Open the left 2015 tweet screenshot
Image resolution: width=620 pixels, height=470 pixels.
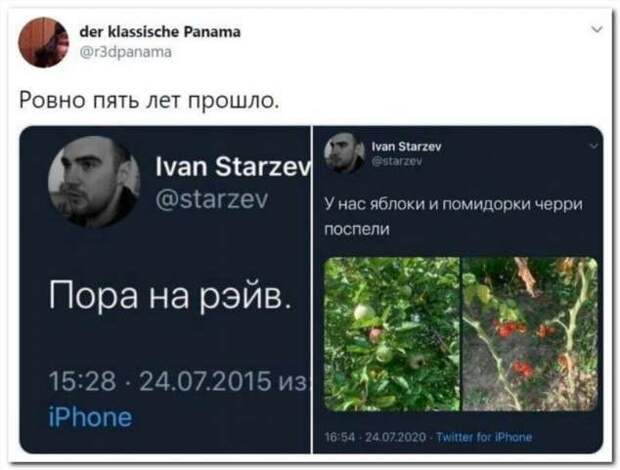tap(165, 289)
